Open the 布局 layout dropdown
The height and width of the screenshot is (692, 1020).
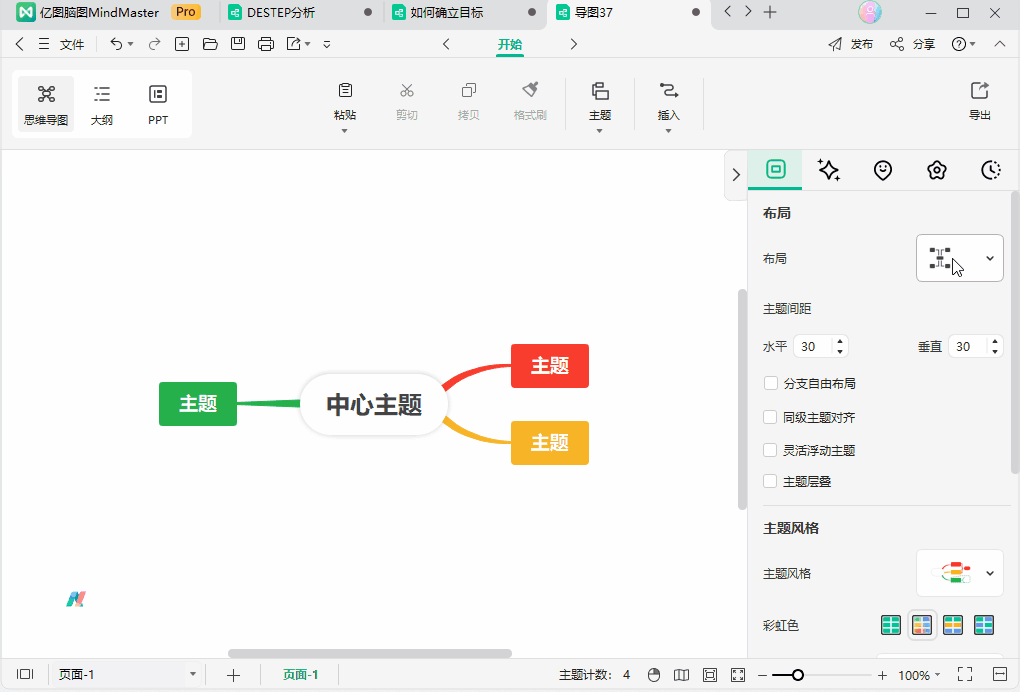(960, 258)
